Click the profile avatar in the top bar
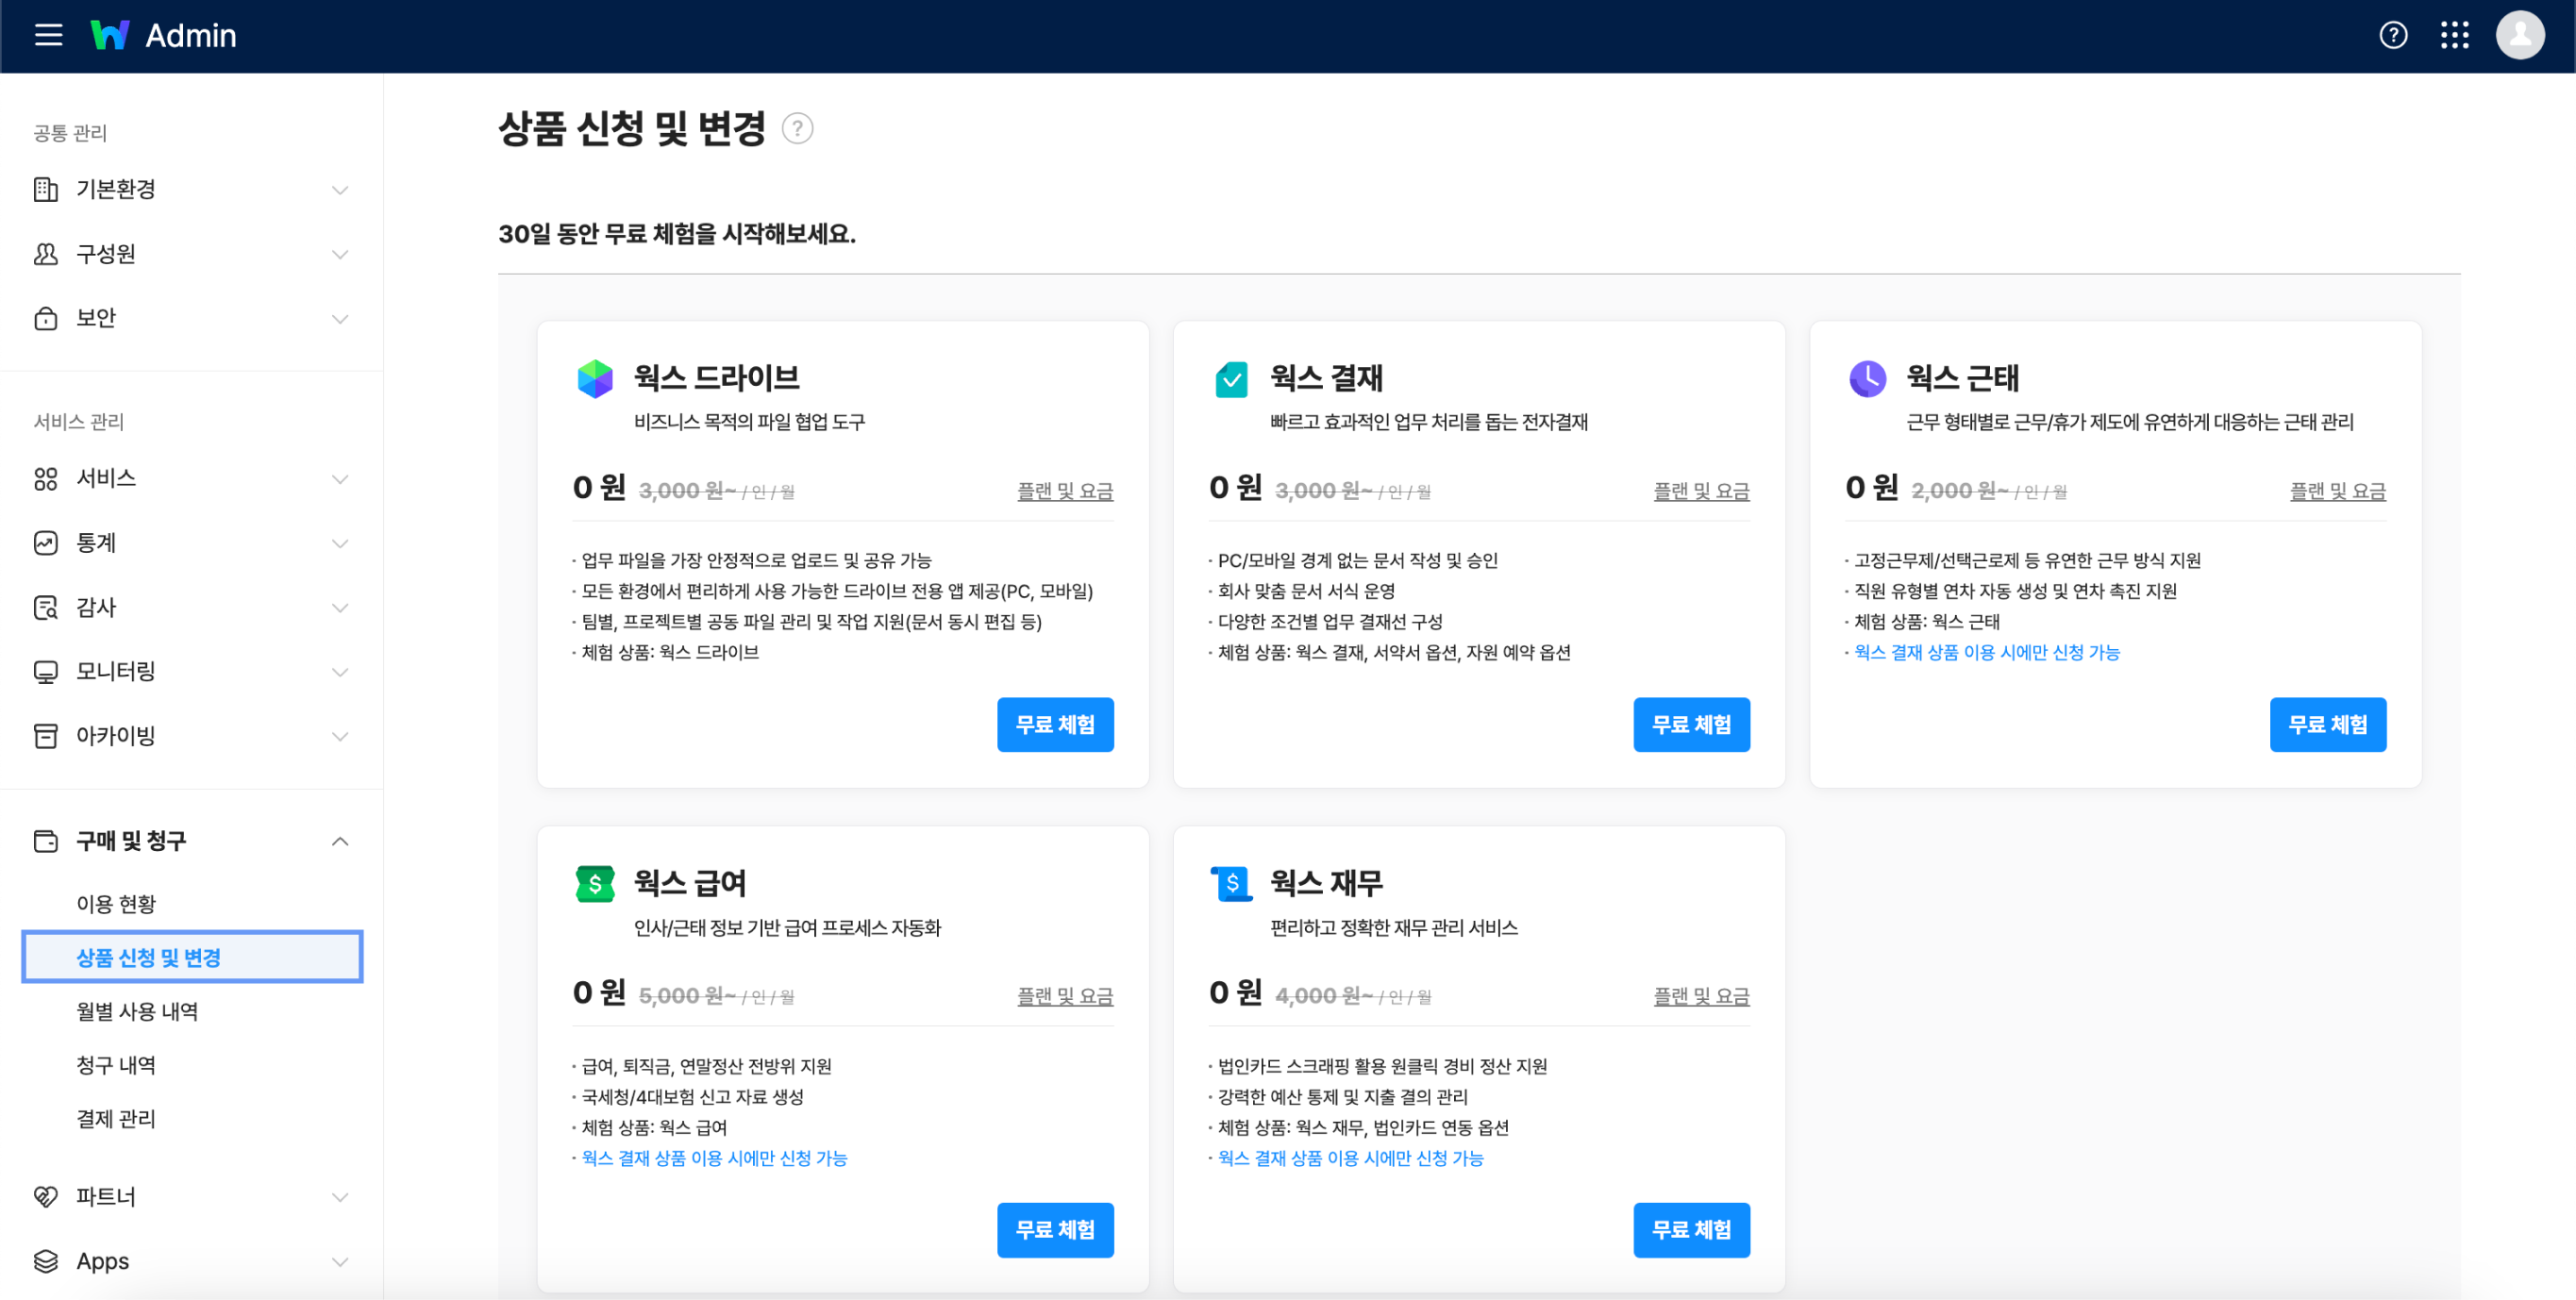This screenshot has width=2576, height=1300. [x=2521, y=35]
